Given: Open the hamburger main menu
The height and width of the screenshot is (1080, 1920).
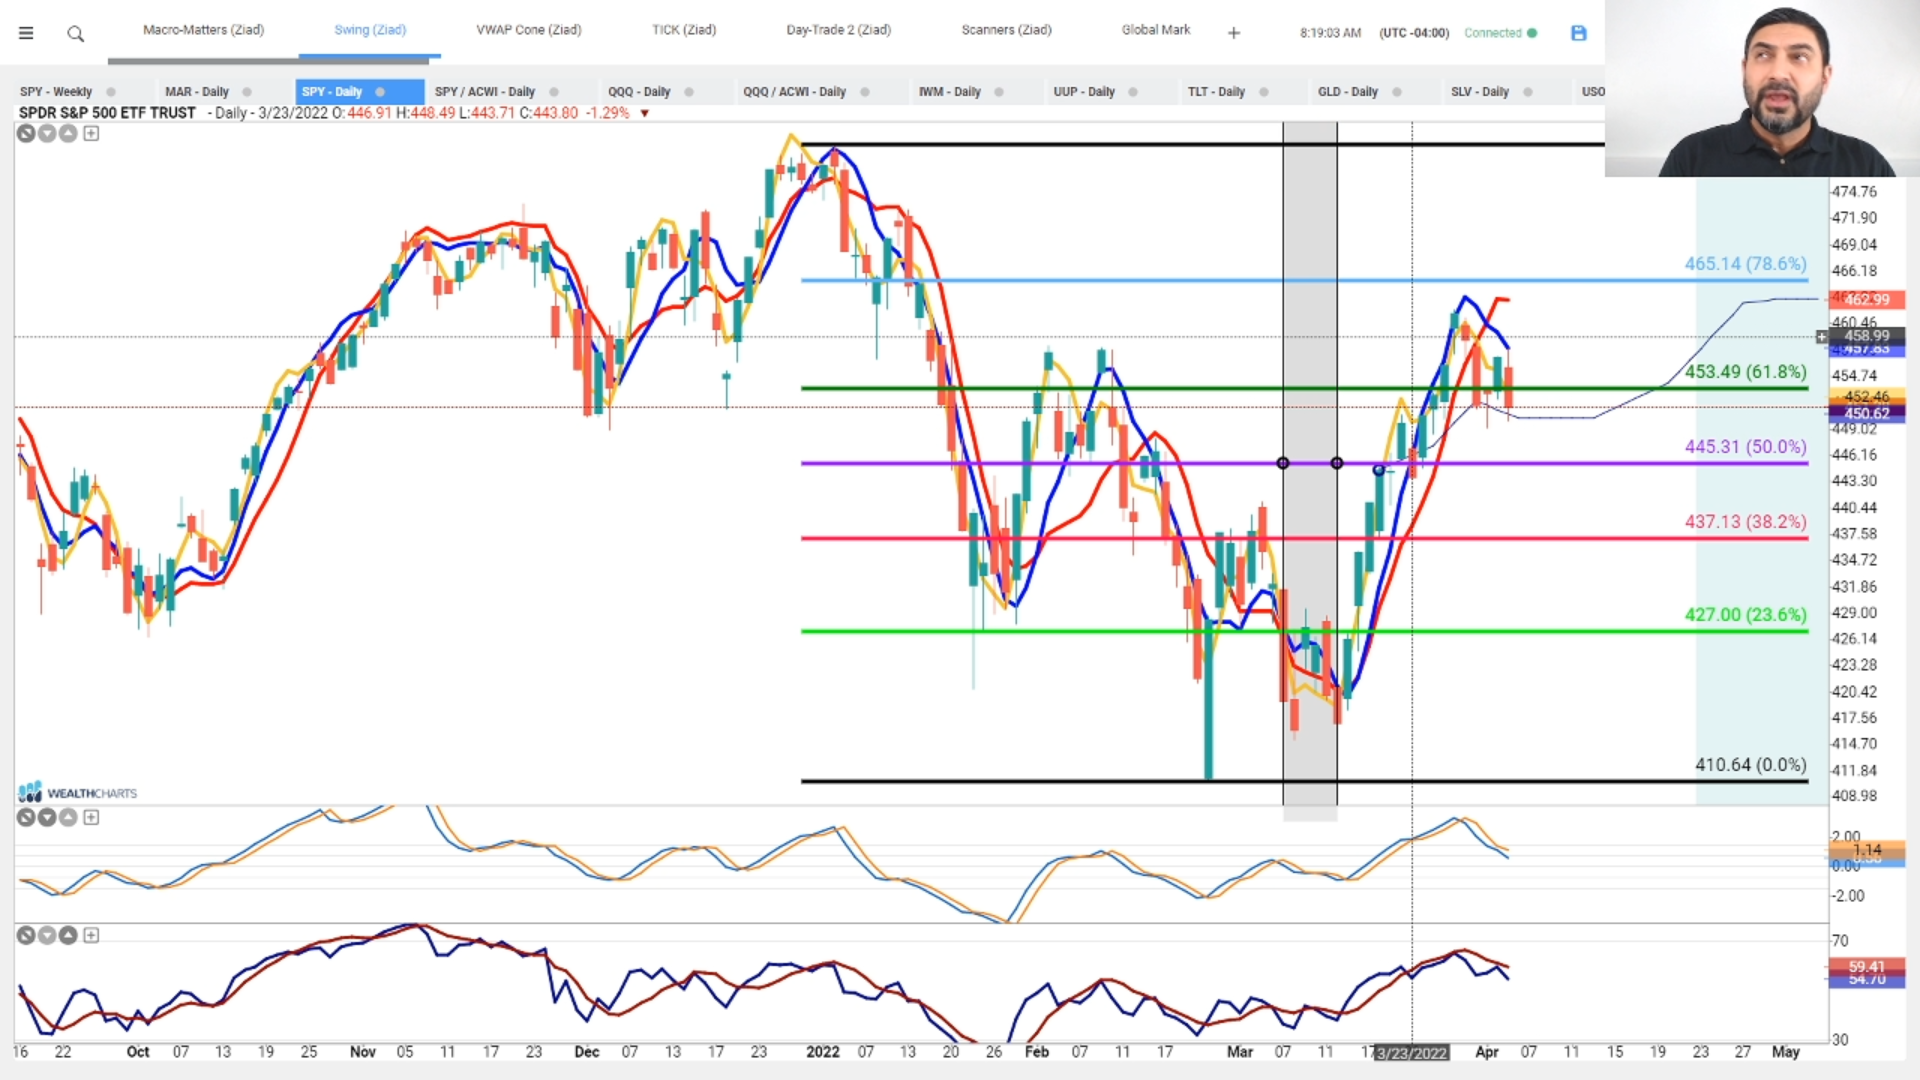Looking at the screenshot, I should click(x=26, y=33).
